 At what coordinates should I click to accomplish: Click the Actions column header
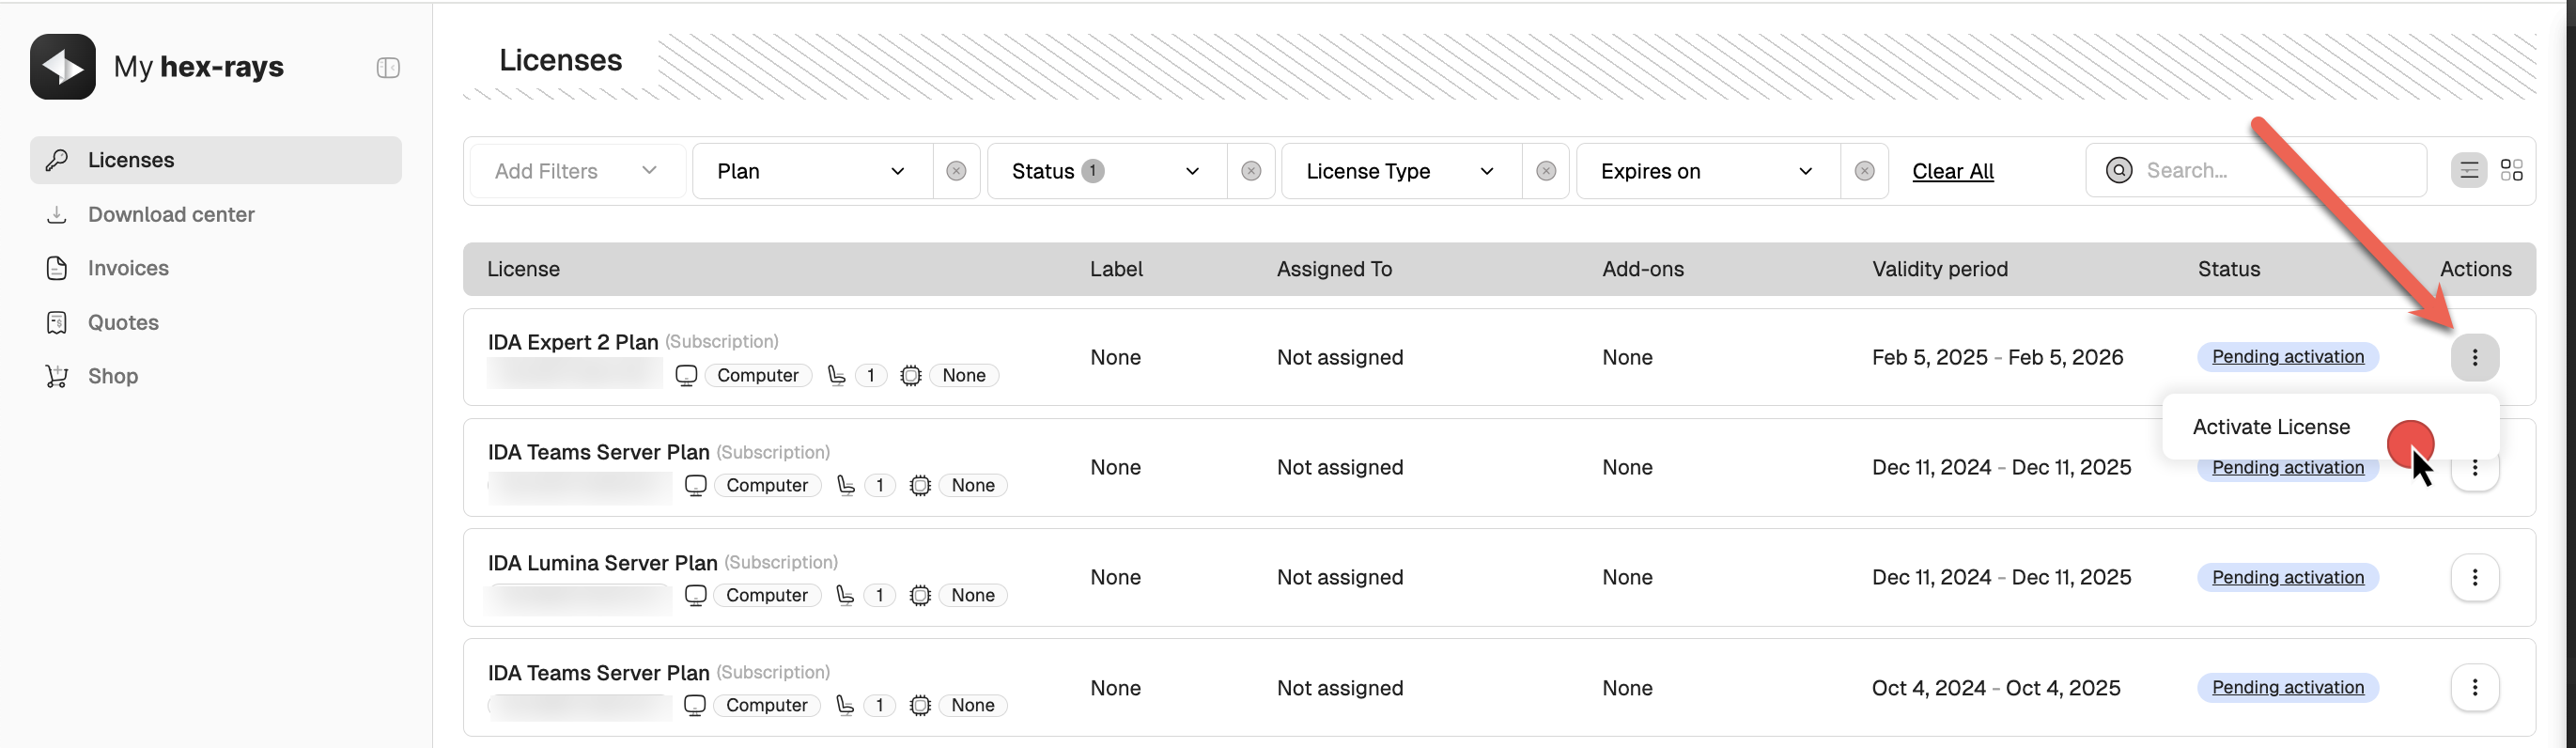[x=2476, y=269]
